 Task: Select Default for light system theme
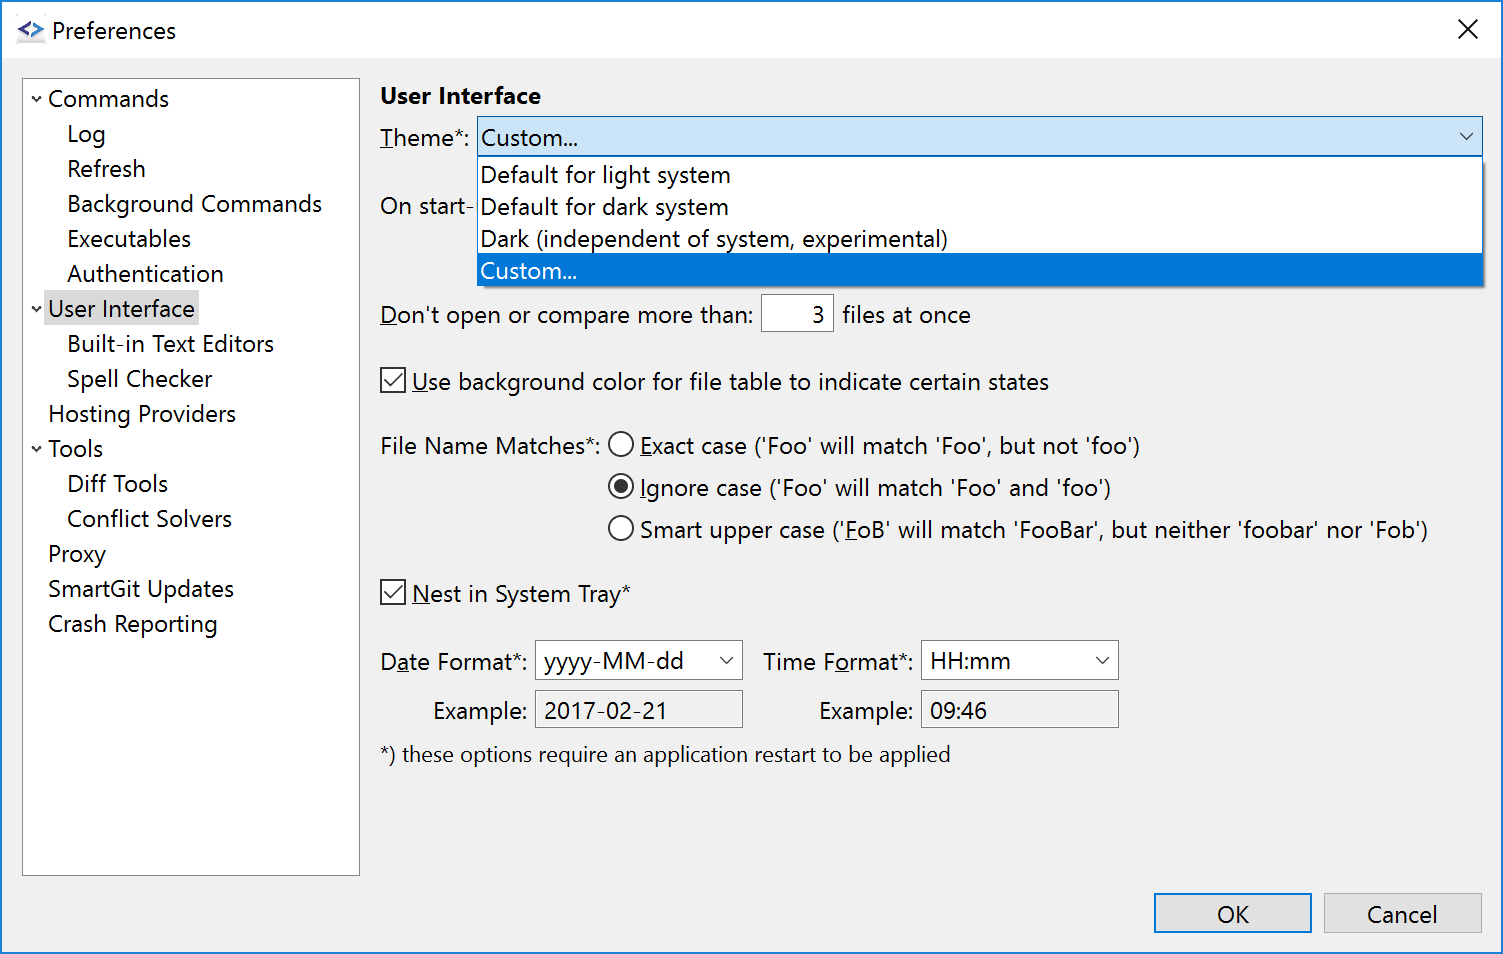[605, 174]
